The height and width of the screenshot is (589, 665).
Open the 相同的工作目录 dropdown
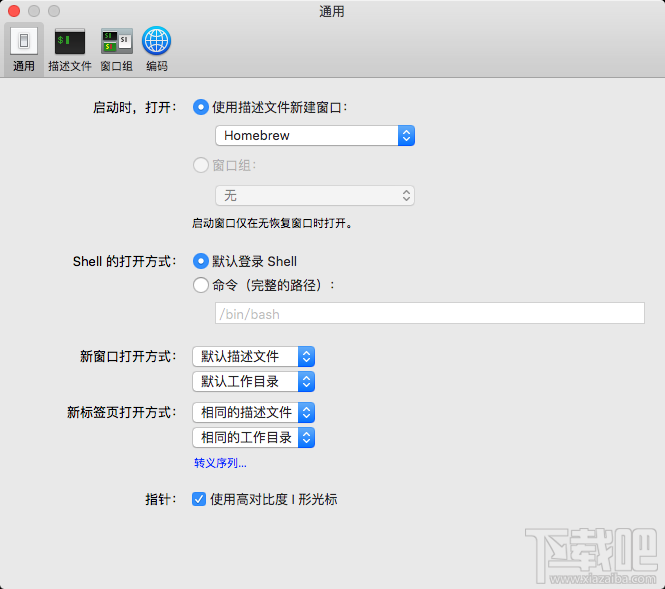pos(254,437)
